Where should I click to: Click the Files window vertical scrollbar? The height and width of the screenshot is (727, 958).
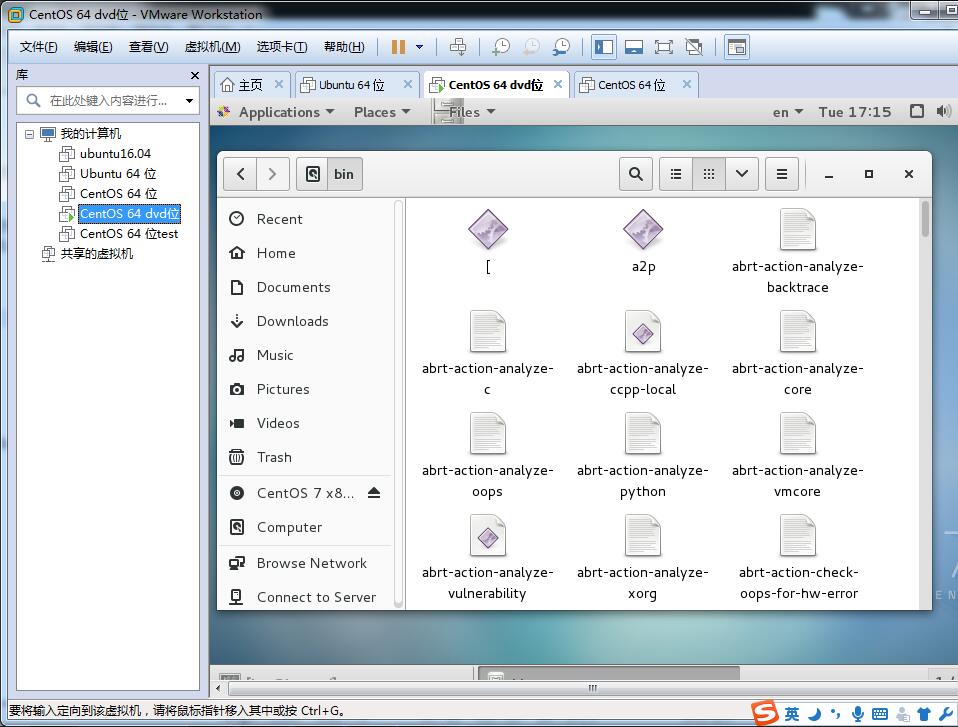(x=926, y=218)
